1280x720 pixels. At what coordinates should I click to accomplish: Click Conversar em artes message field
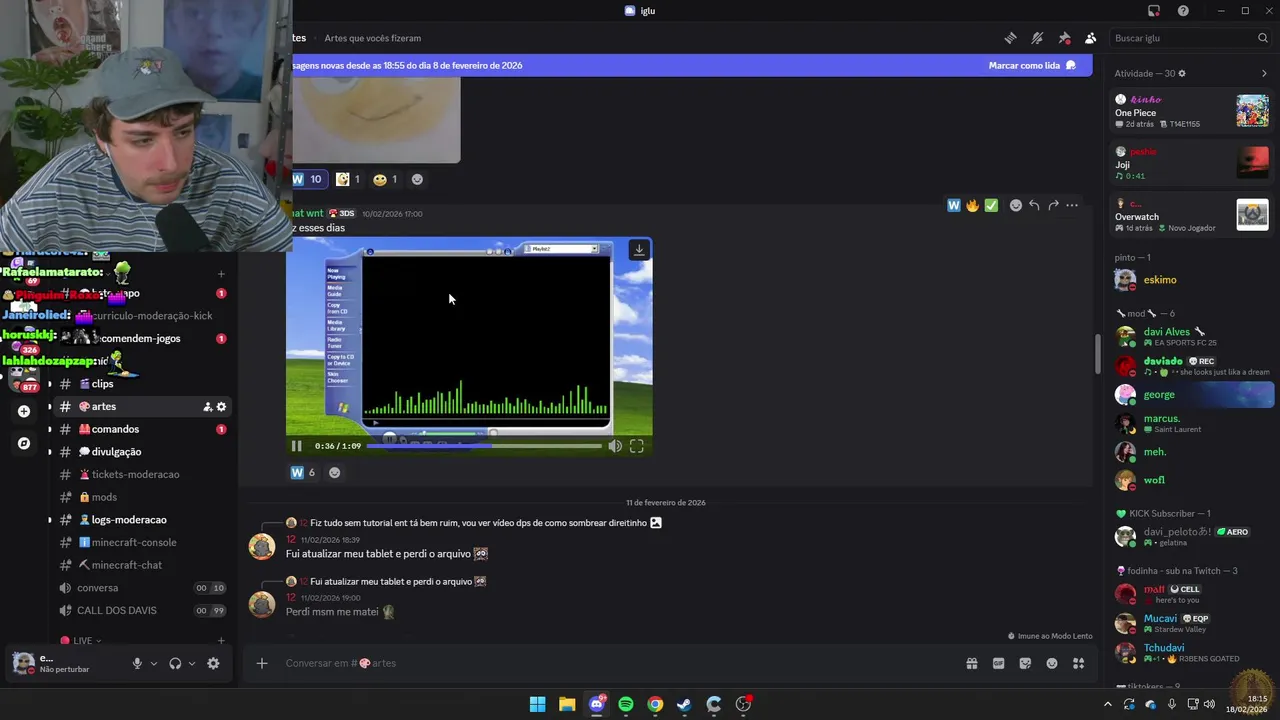pyautogui.click(x=618, y=663)
